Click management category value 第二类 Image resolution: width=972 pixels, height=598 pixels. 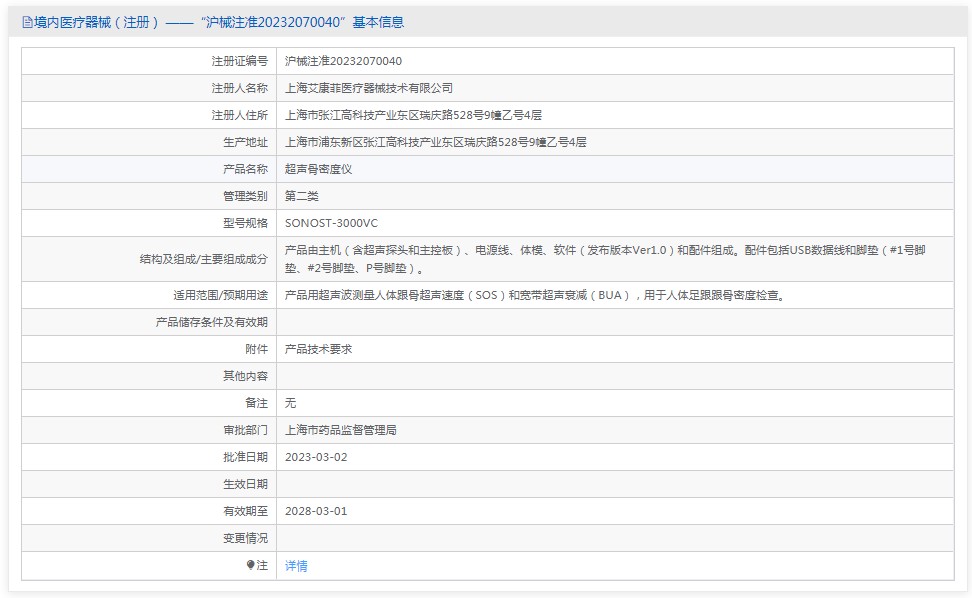[302, 196]
